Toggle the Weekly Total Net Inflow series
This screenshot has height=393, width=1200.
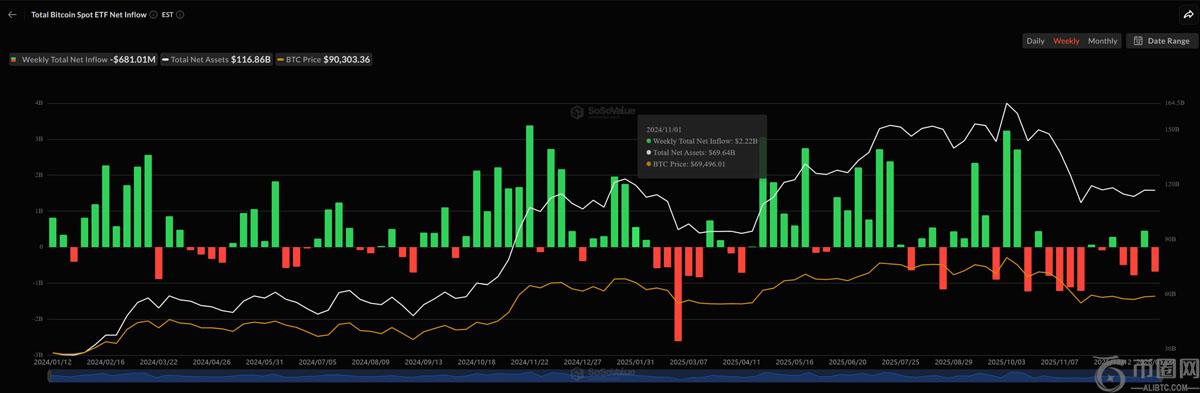[x=83, y=60]
